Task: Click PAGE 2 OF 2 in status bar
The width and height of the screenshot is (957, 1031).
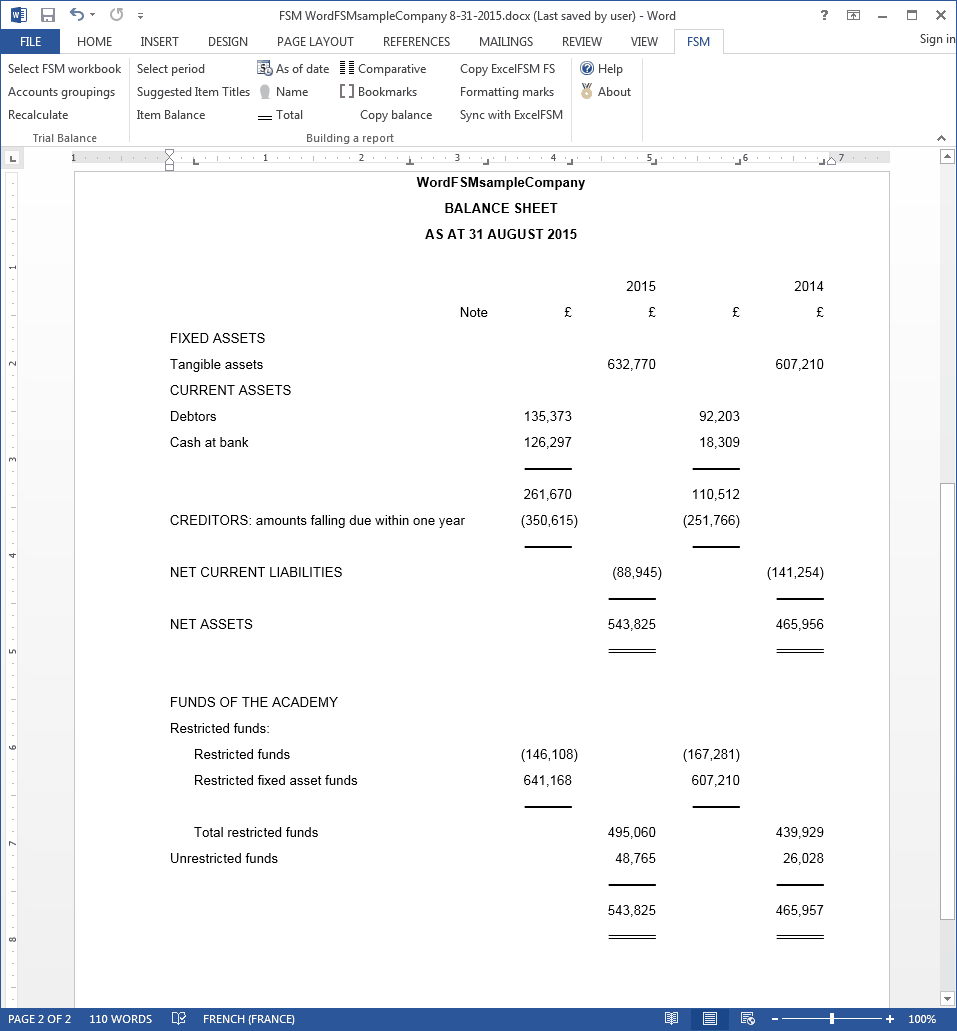Action: (x=39, y=1019)
